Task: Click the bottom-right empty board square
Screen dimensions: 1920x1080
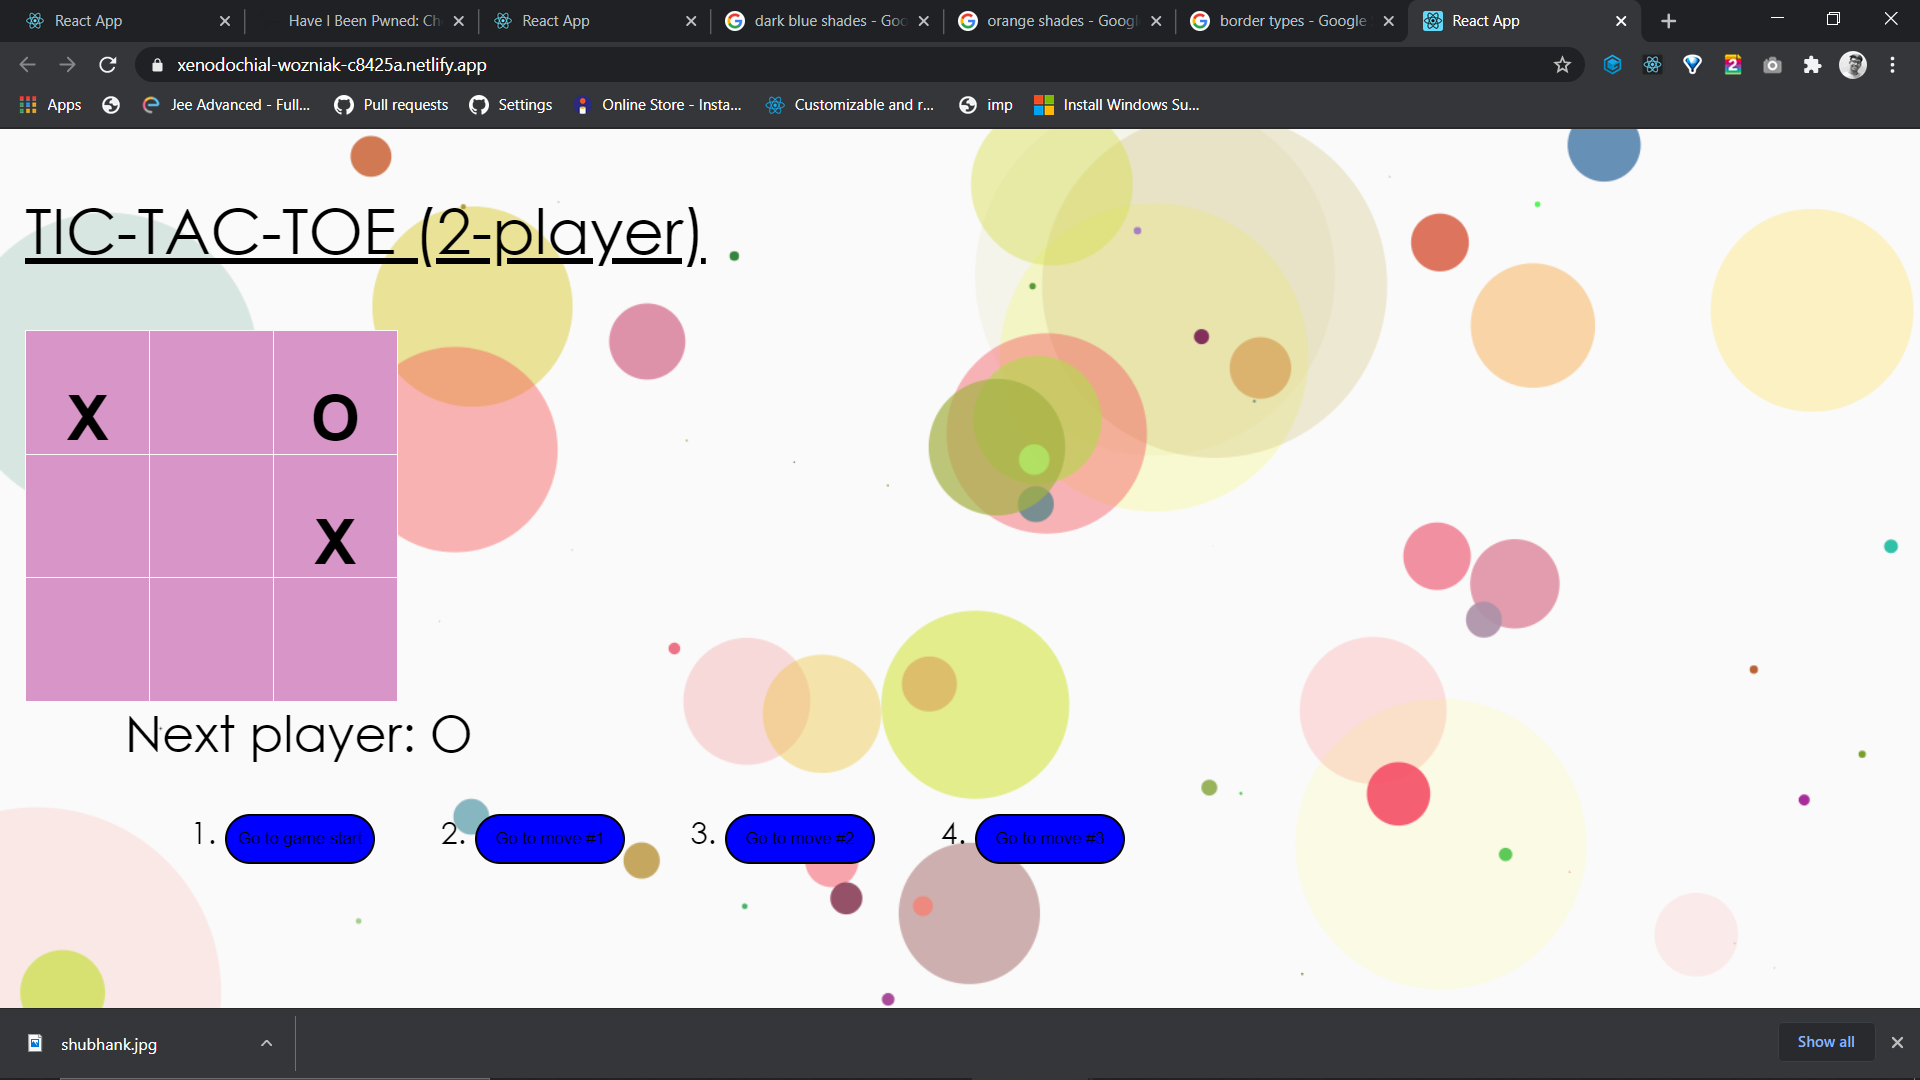Action: [335, 639]
